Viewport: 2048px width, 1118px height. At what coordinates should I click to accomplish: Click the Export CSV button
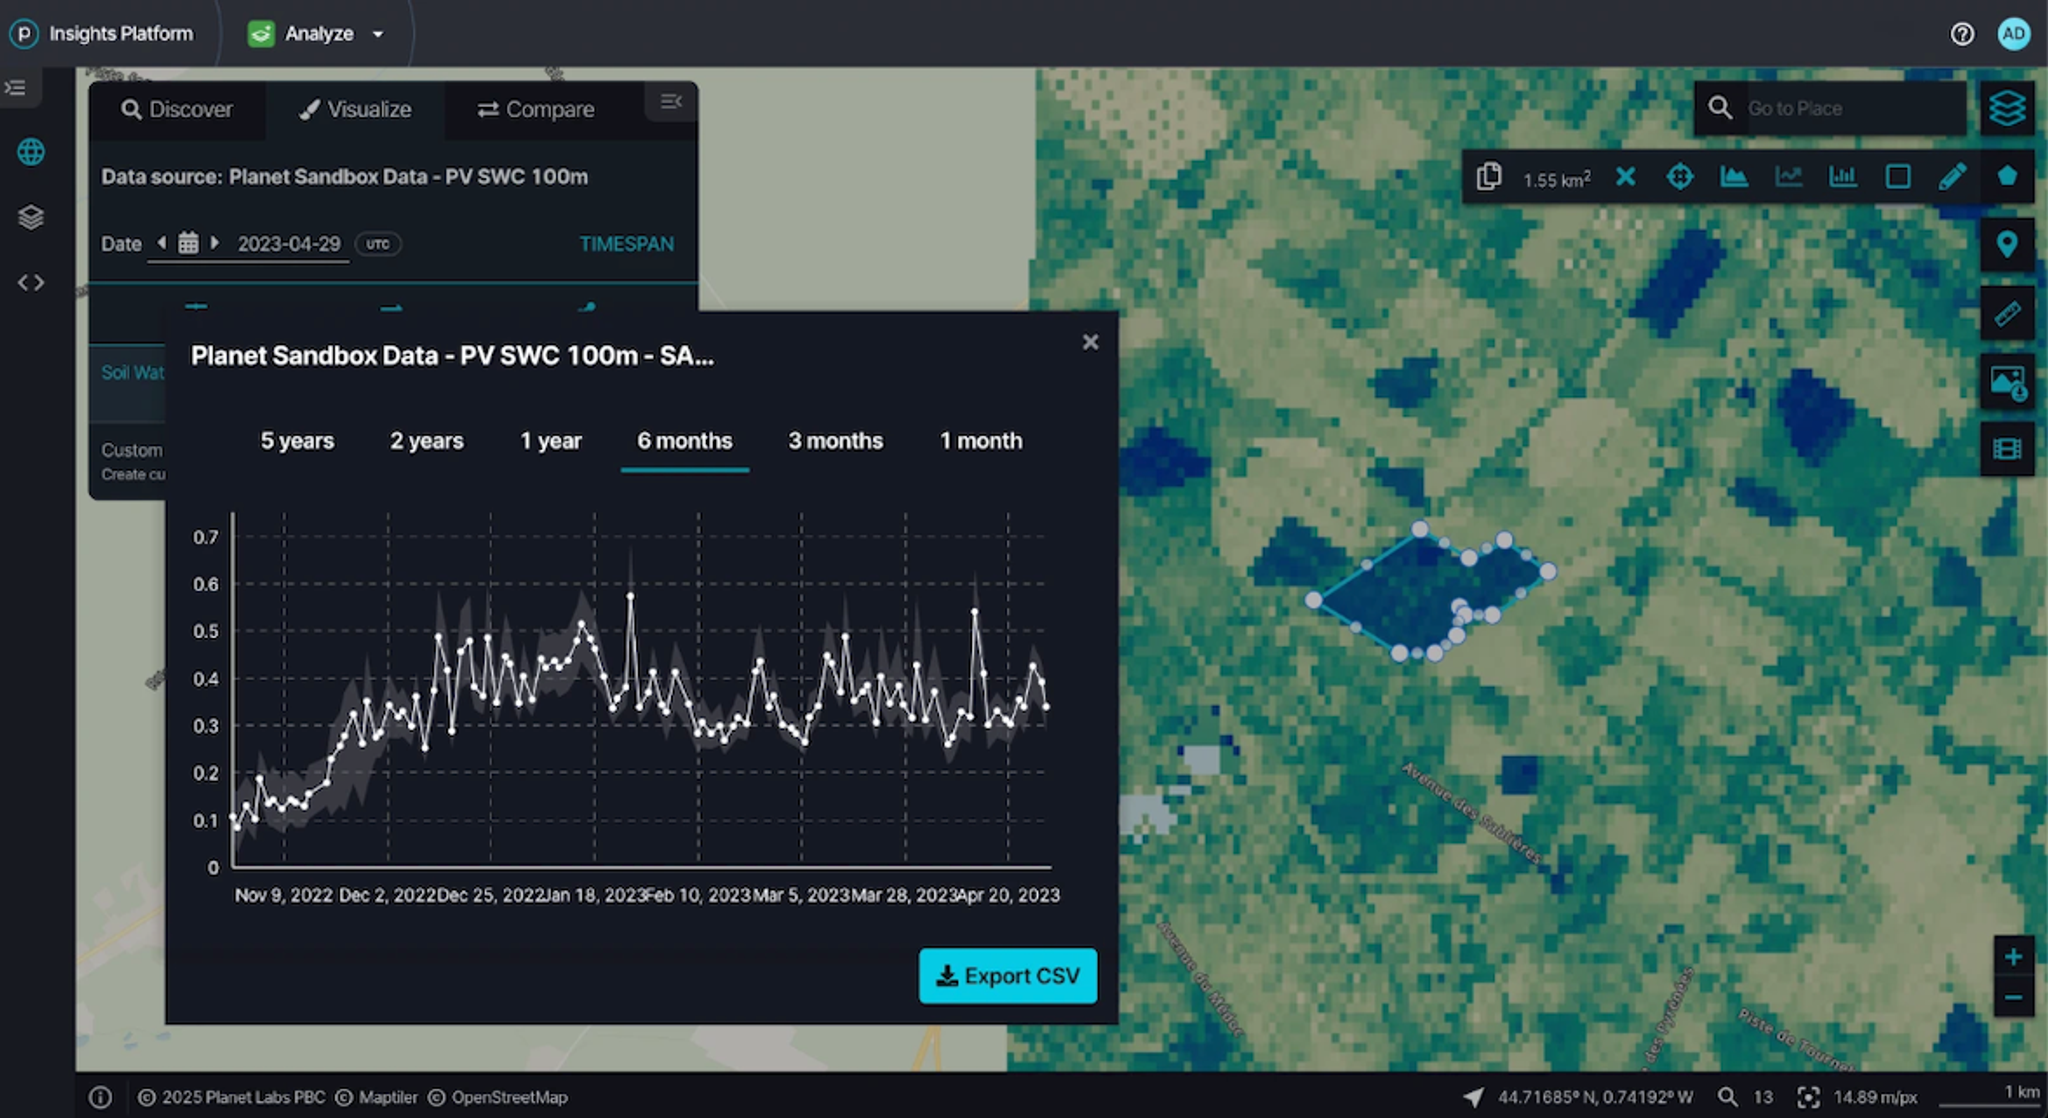1008,976
